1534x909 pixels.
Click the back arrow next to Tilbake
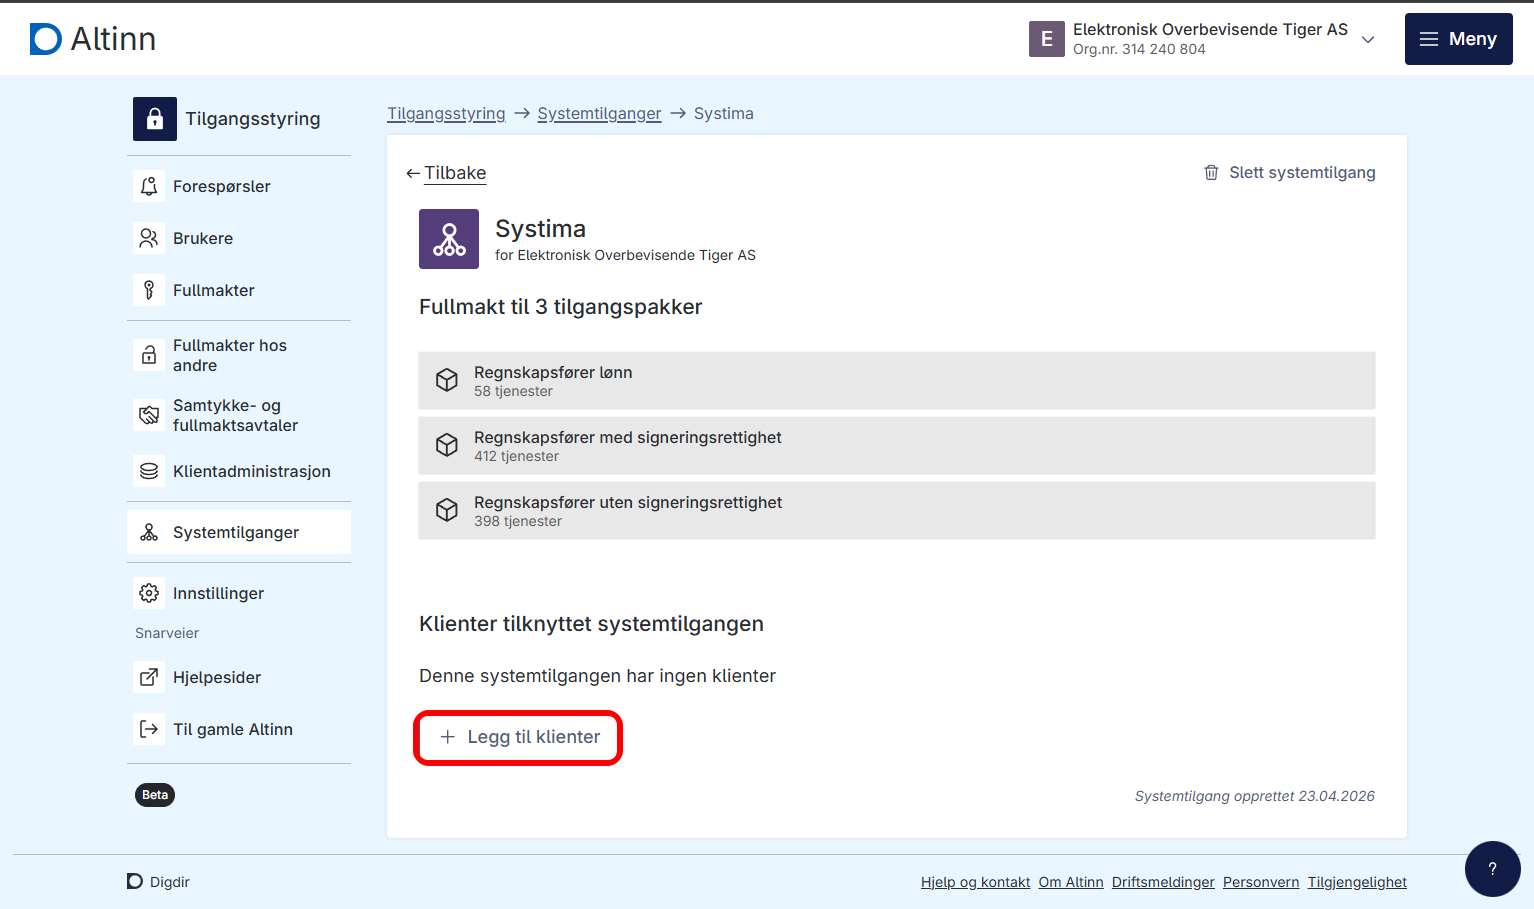[x=413, y=174]
